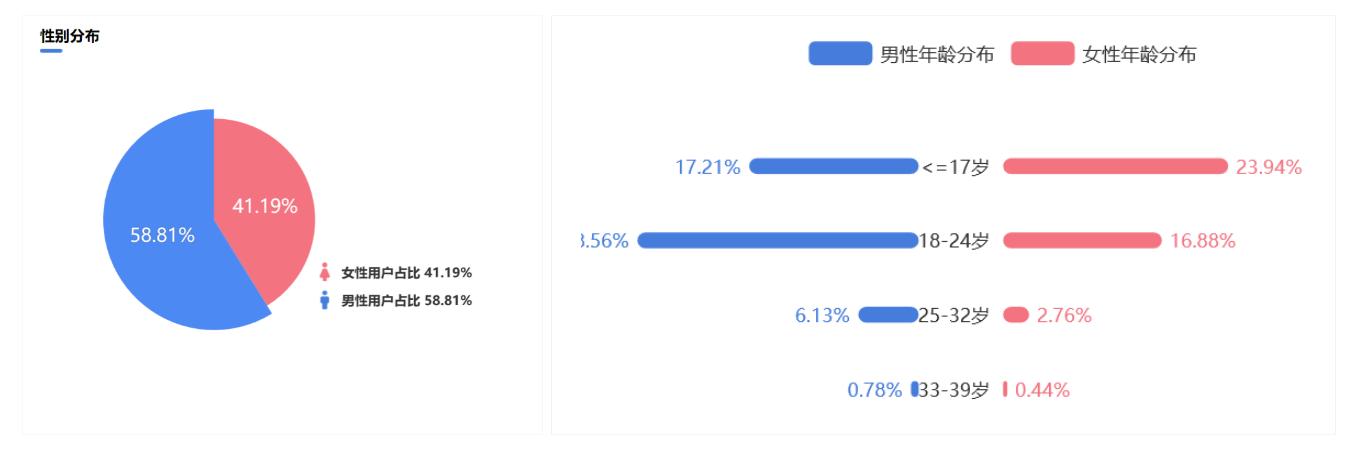Click the male 33-39岁 bar showing 0.78%

(914, 389)
